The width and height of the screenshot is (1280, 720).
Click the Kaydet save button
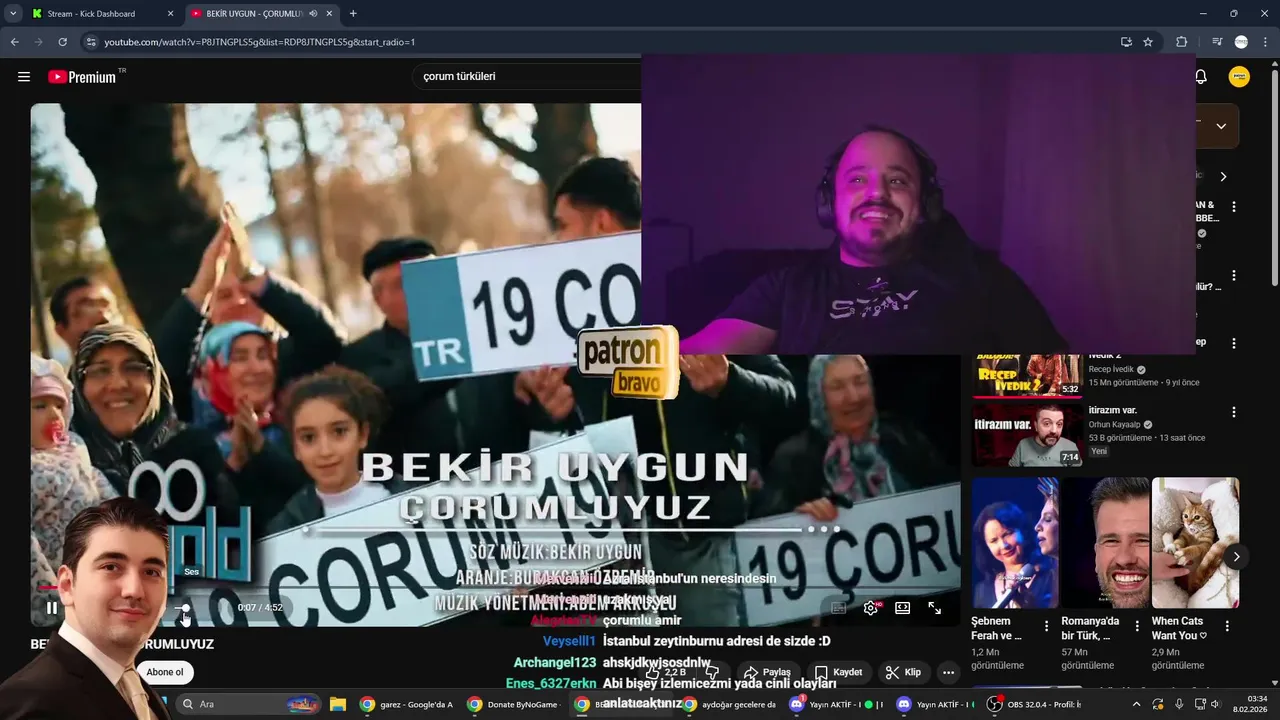[x=838, y=672]
